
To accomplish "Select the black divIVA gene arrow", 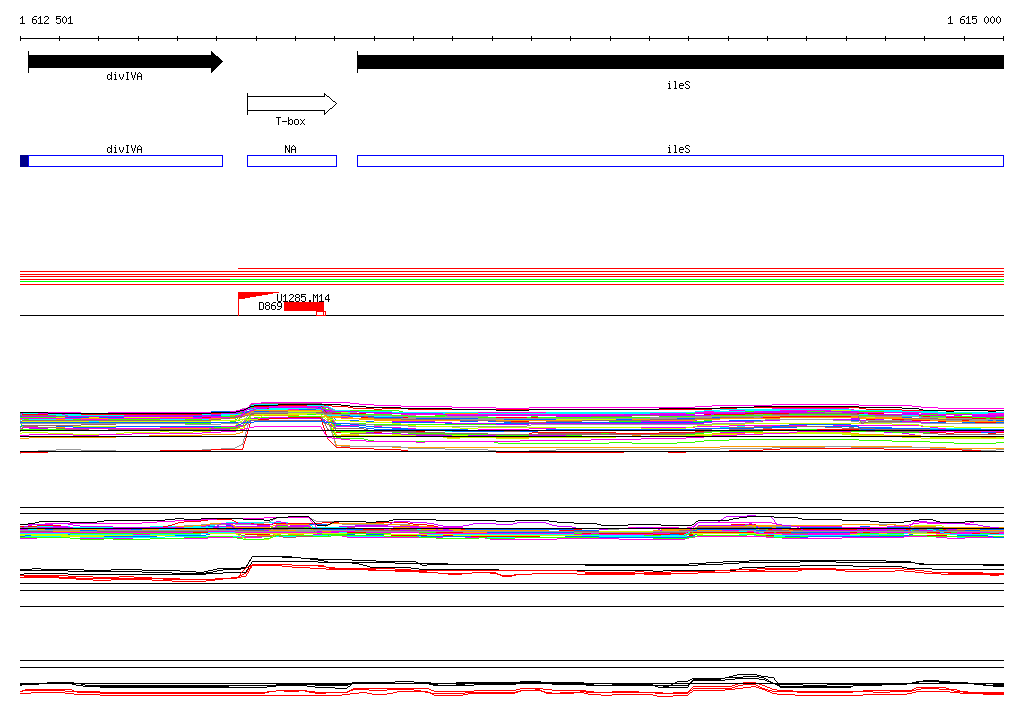I will point(125,62).
